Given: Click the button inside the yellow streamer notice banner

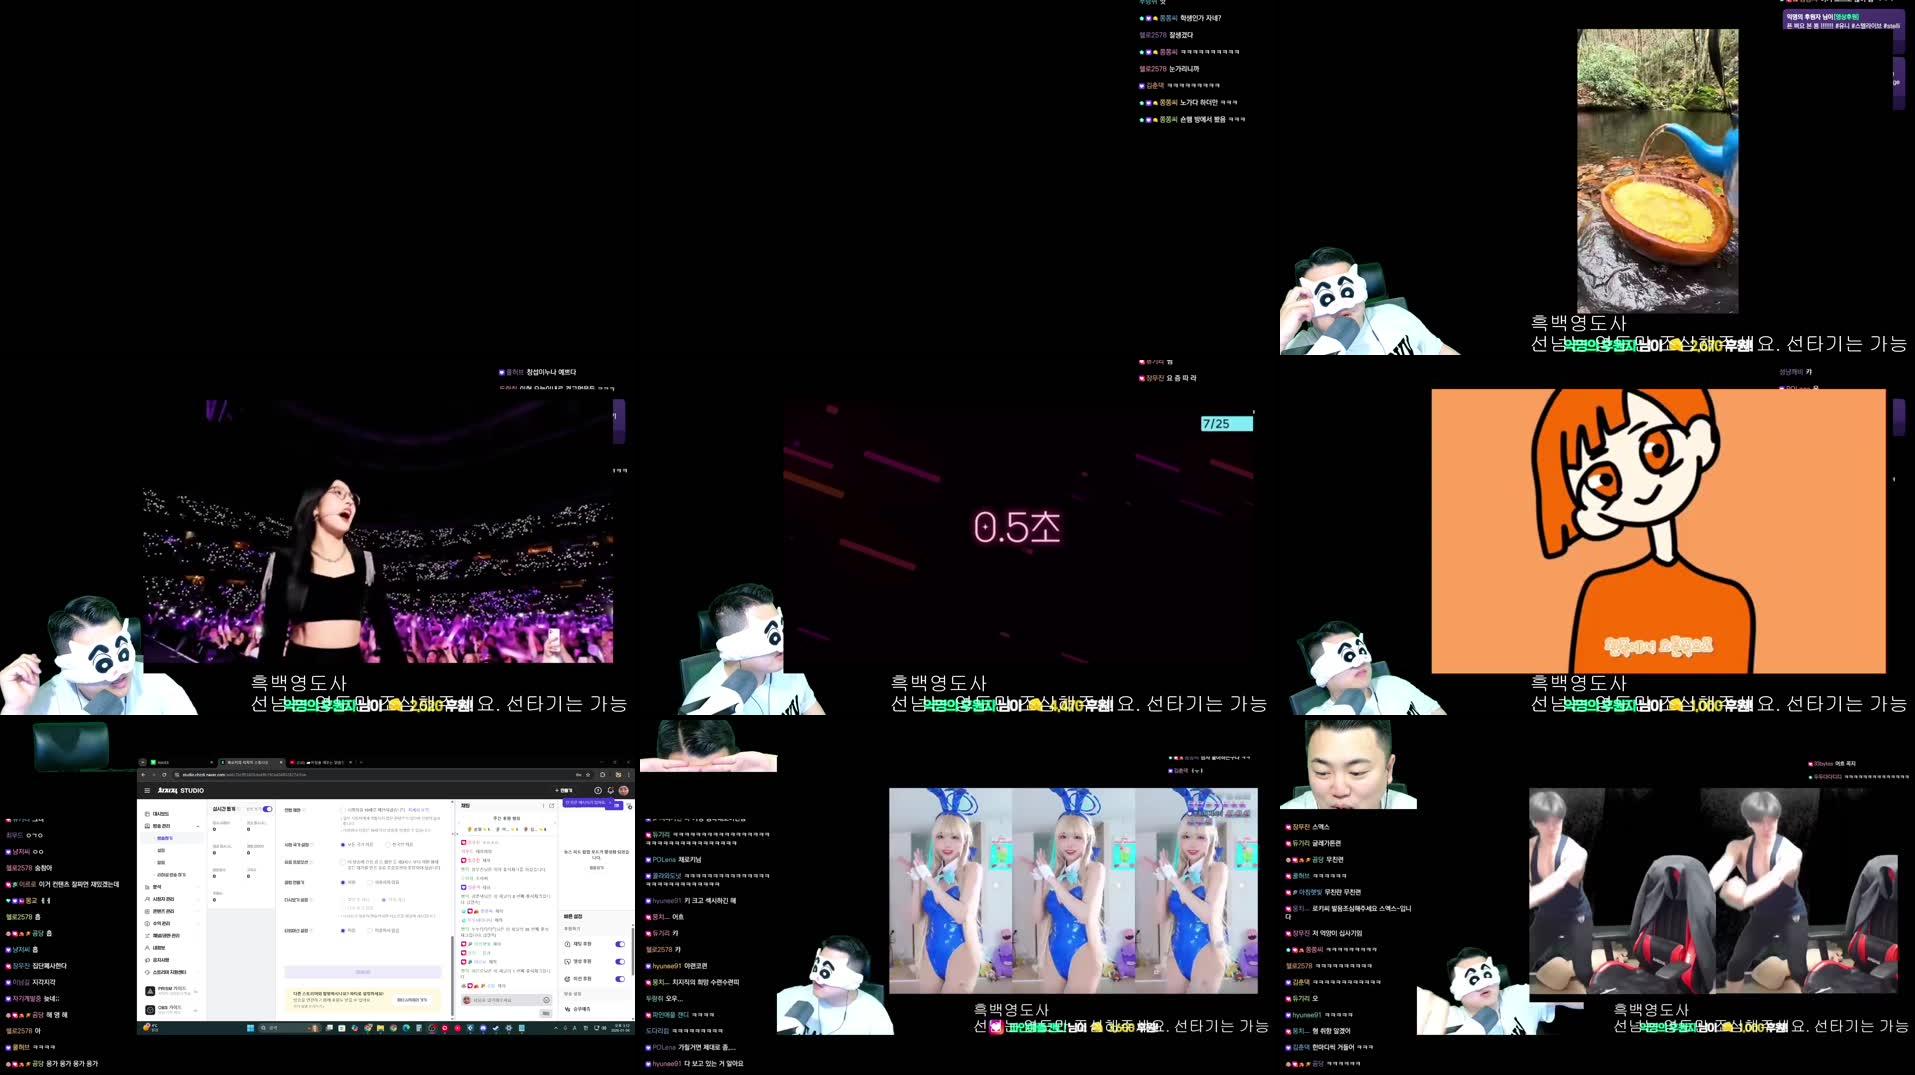Looking at the screenshot, I should pyautogui.click(x=413, y=999).
